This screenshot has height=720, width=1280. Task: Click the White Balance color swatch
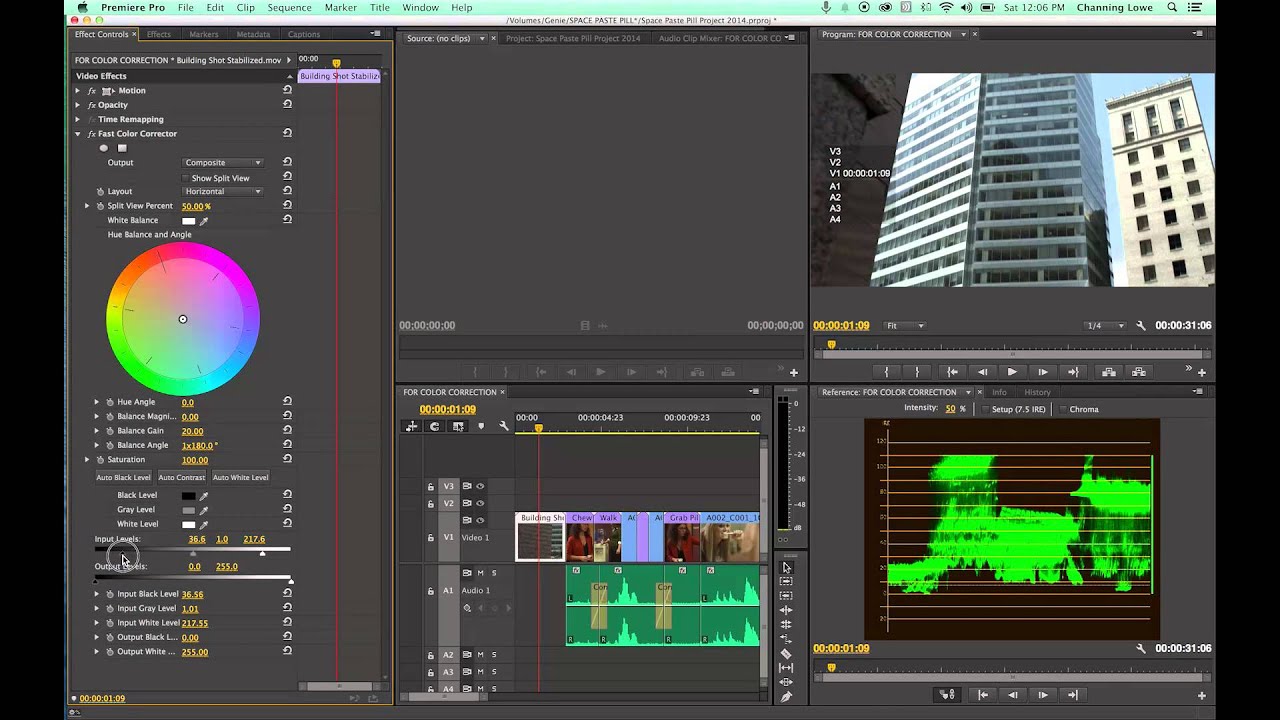[x=188, y=220]
